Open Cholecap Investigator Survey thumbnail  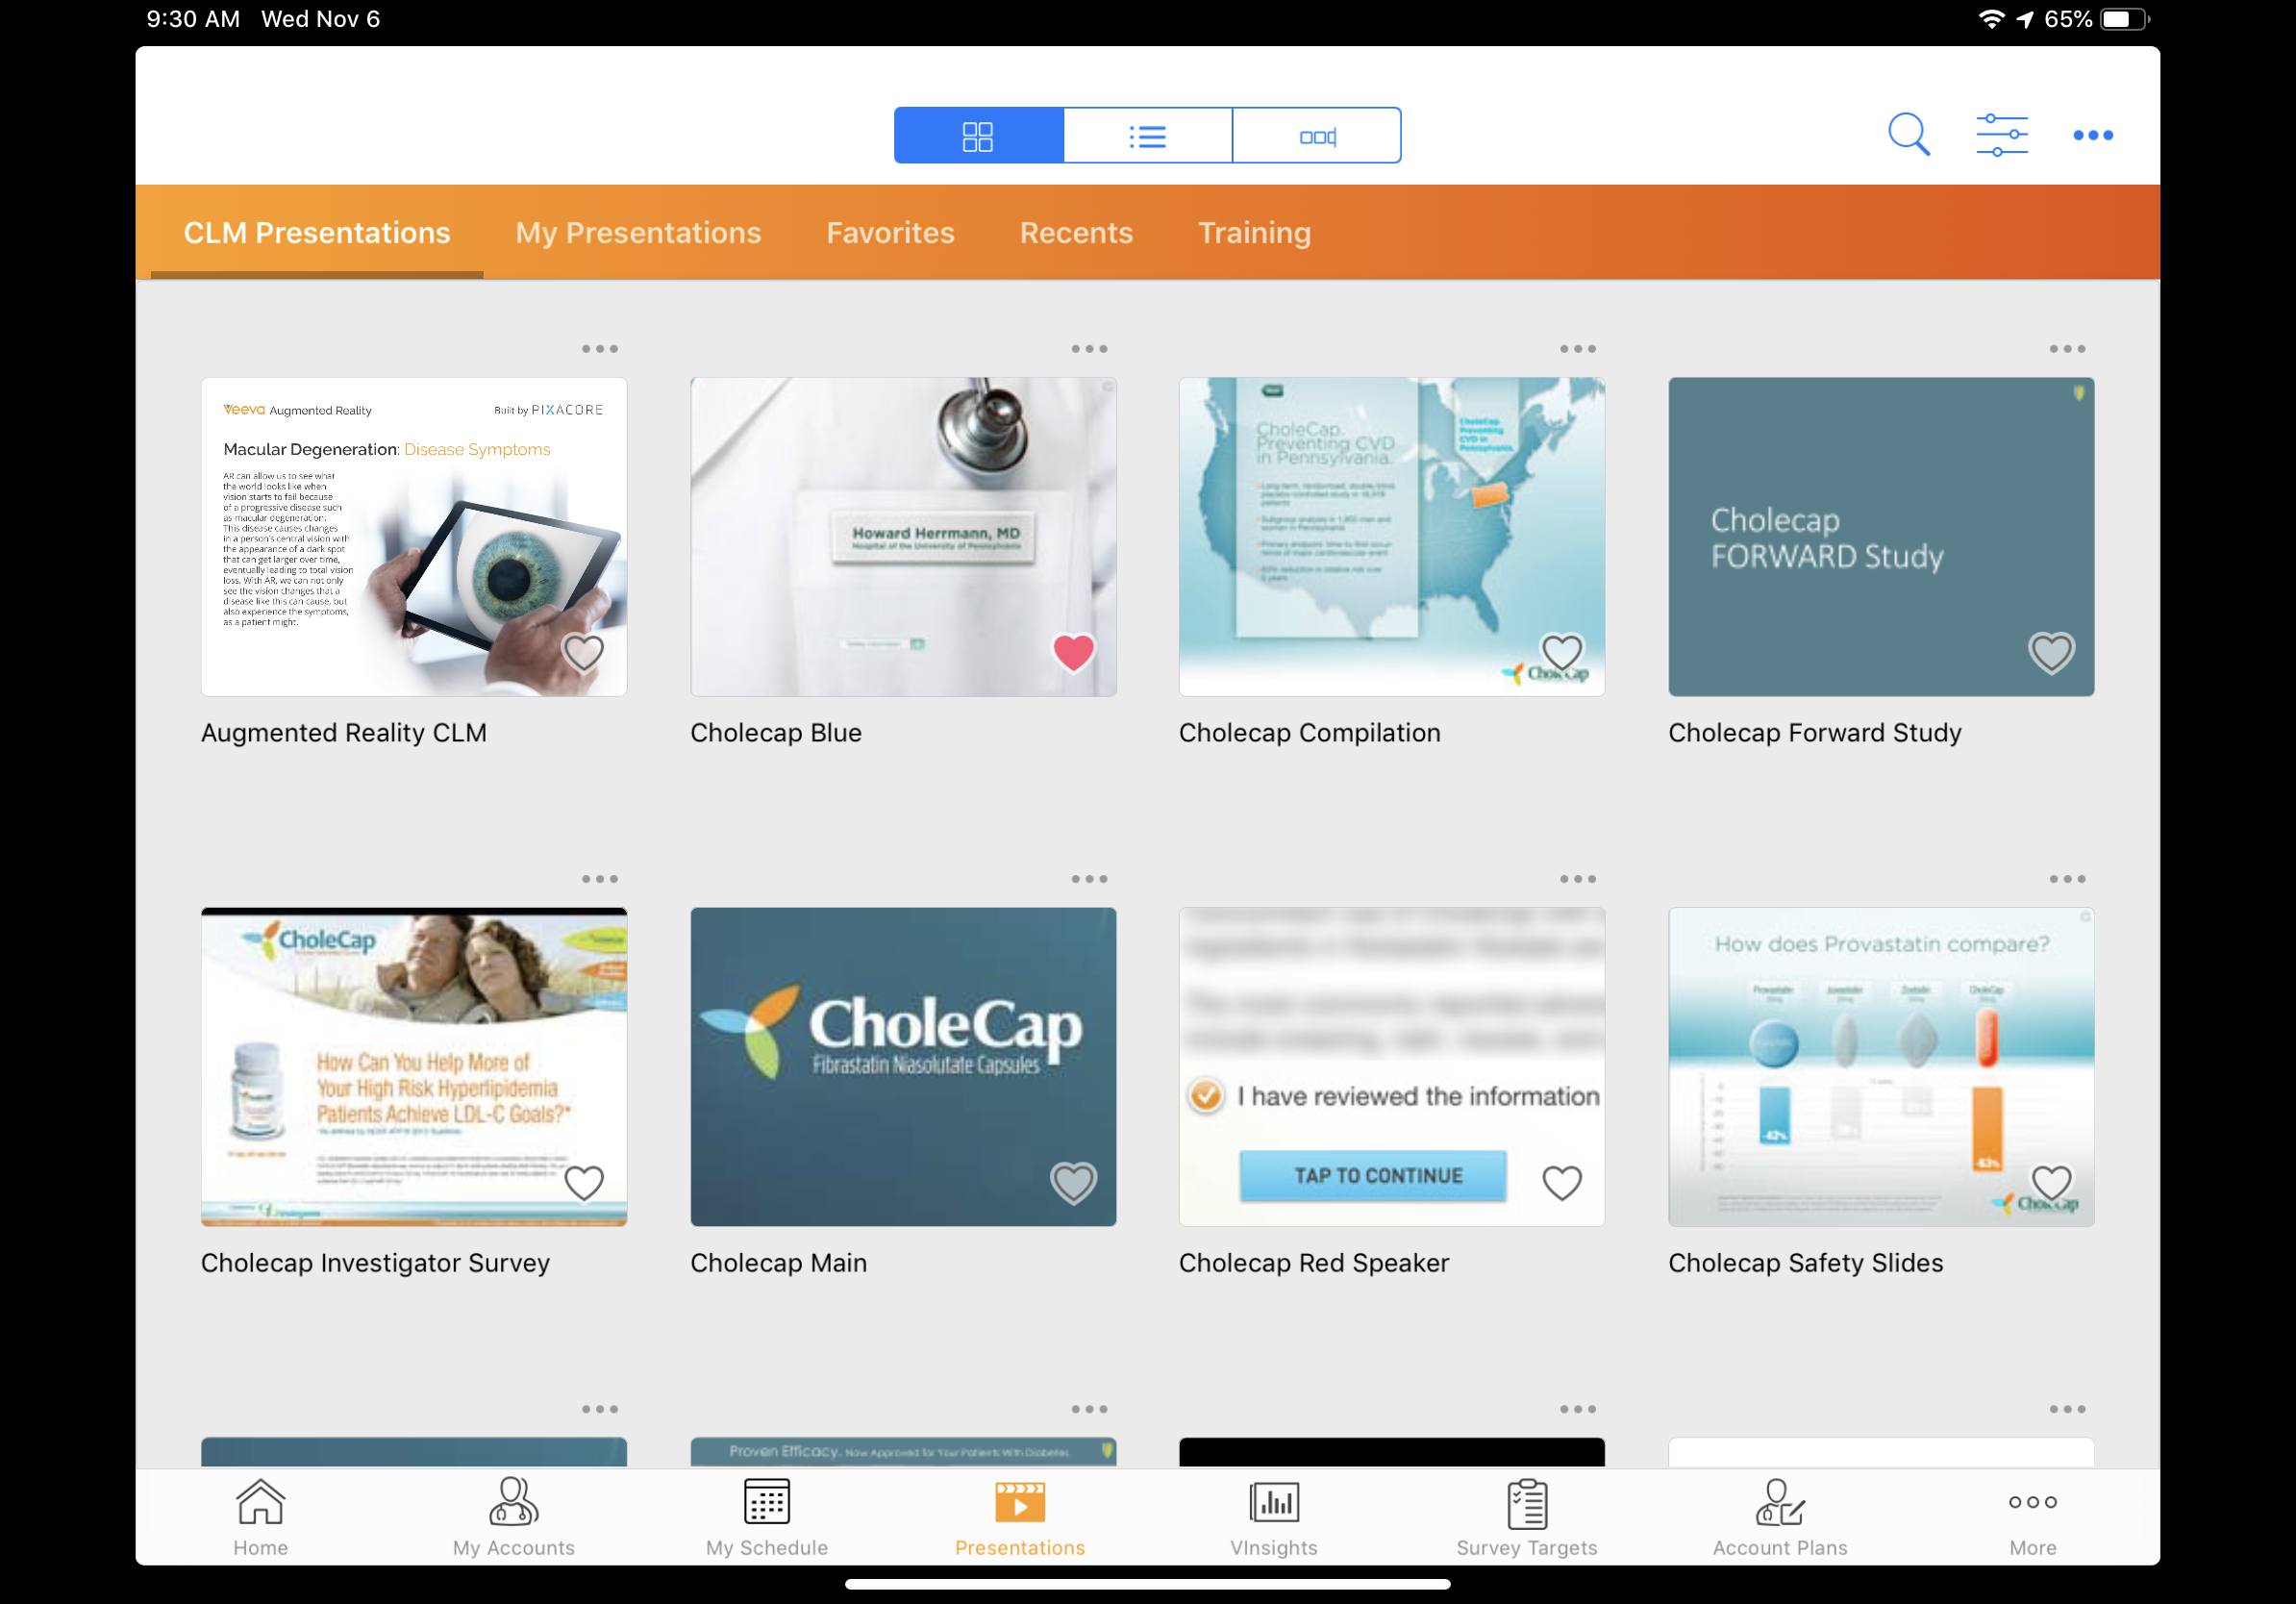coord(414,1067)
